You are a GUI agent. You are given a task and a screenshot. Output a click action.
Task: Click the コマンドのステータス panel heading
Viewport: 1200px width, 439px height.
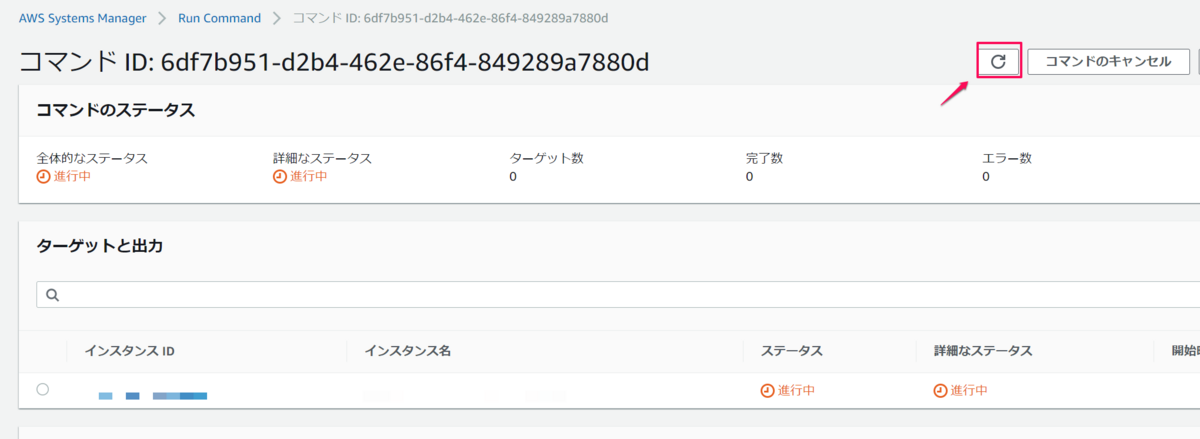(116, 110)
